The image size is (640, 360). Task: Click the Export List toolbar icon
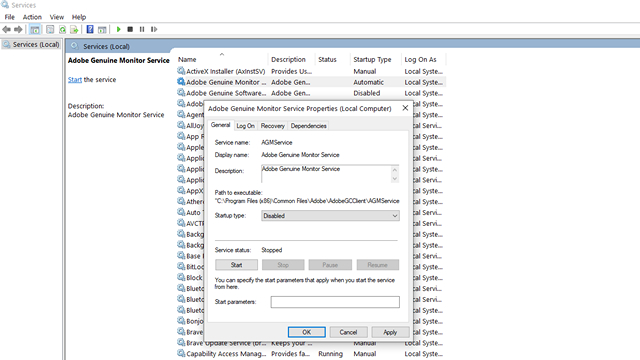pos(74,29)
